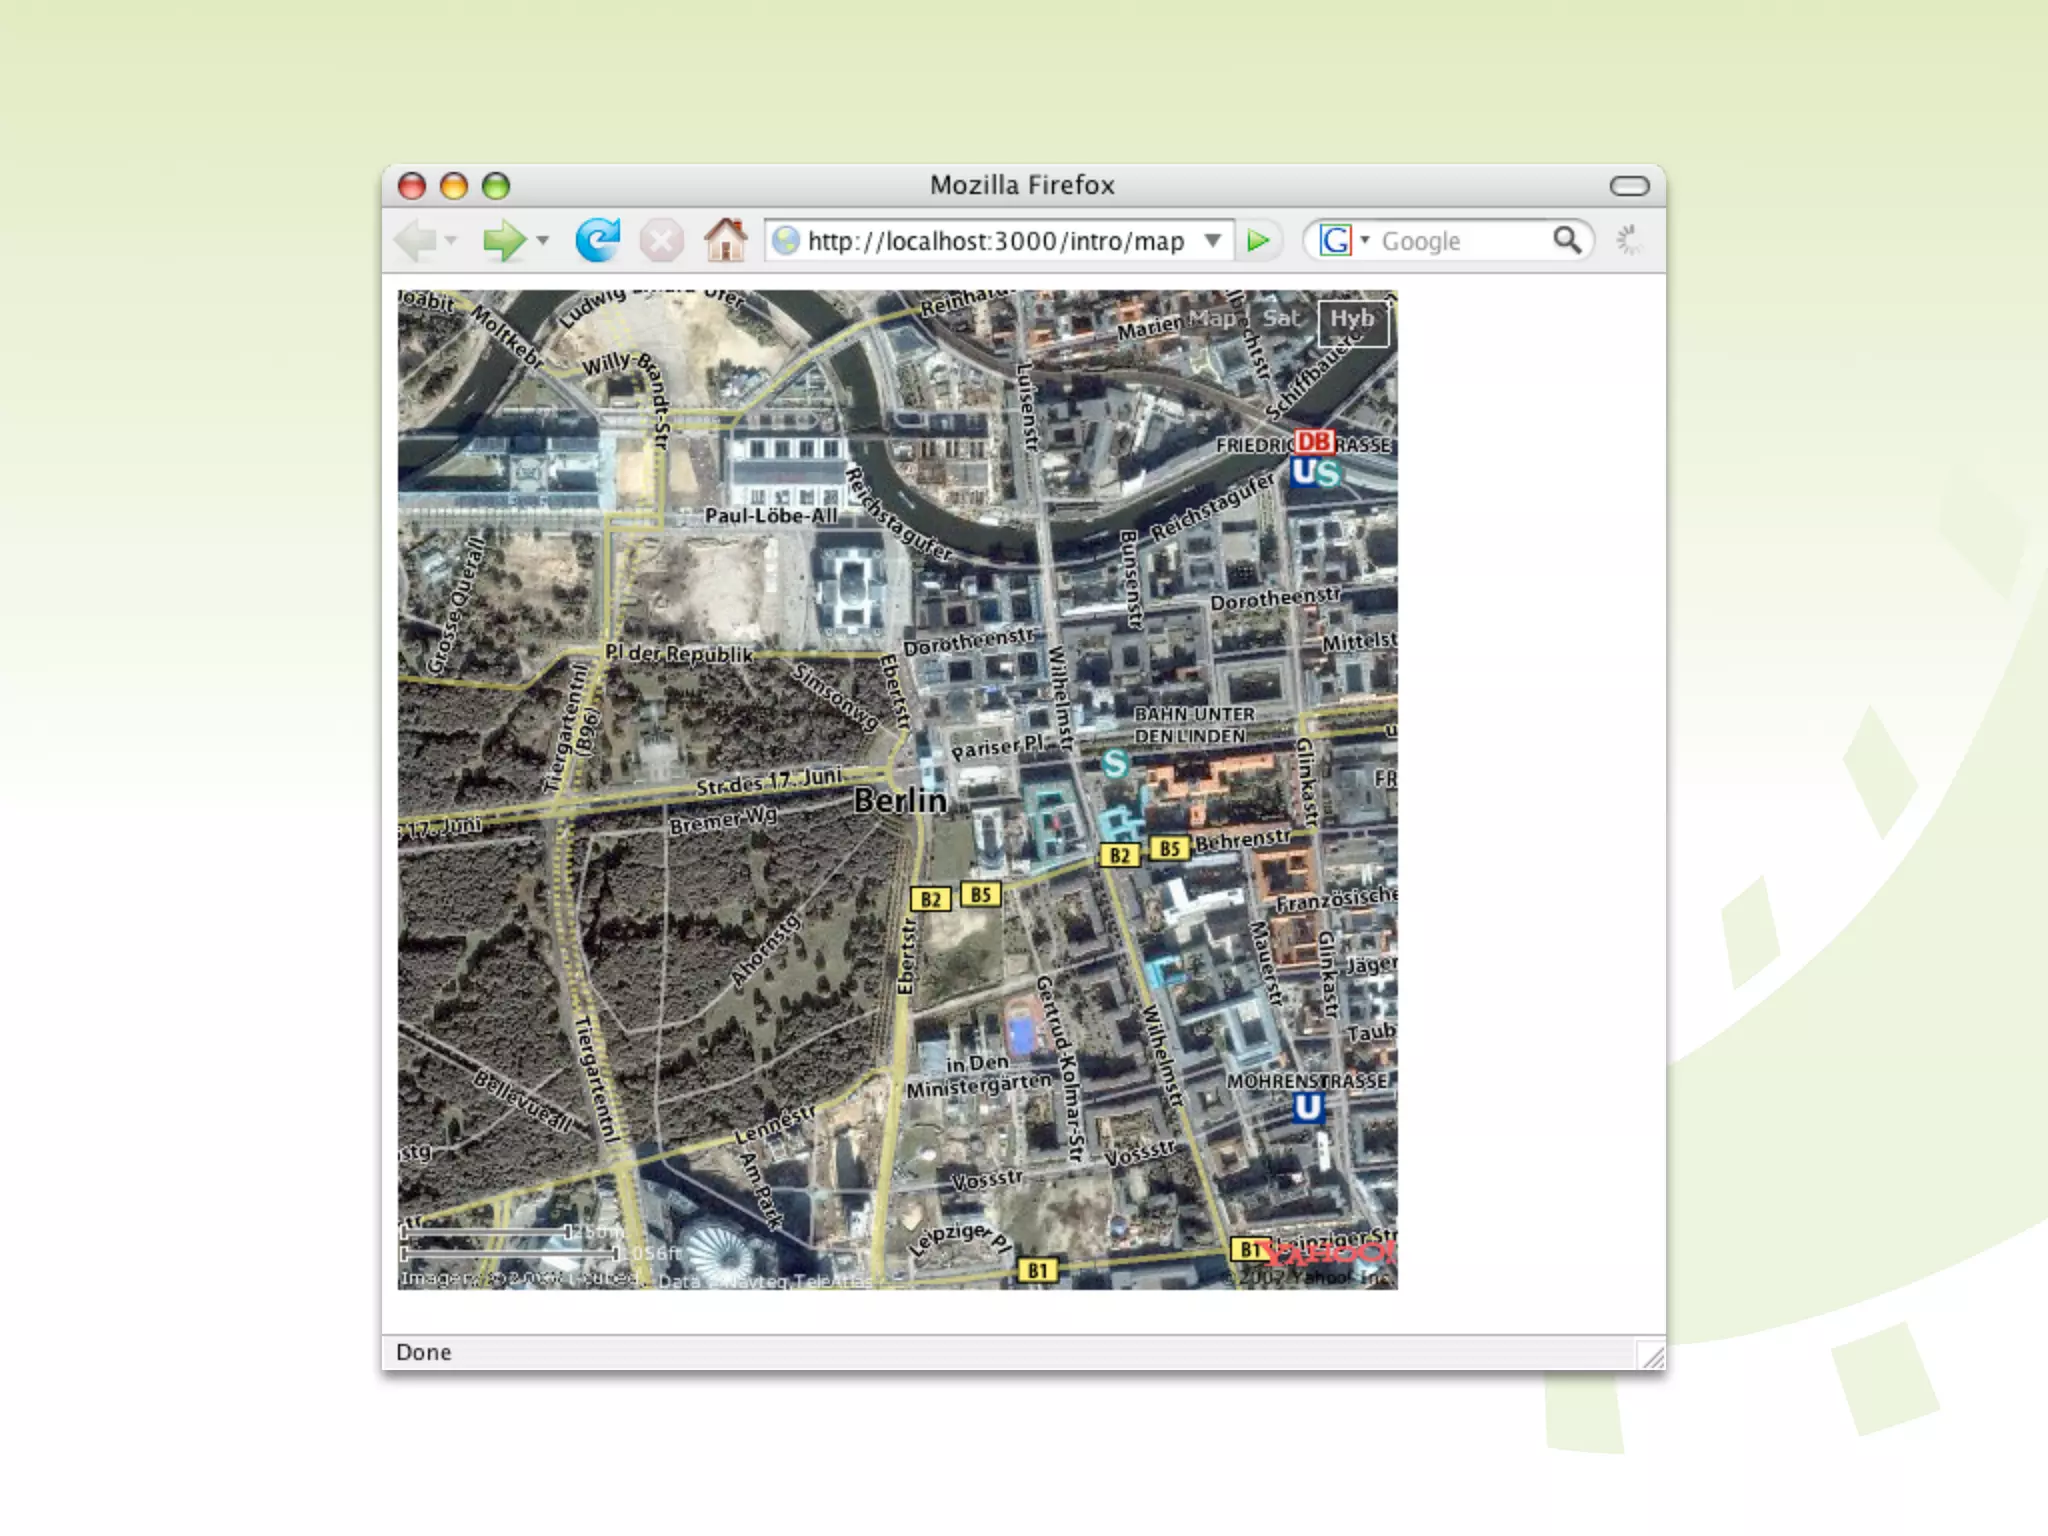This screenshot has height=1536, width=2048.
Task: Click the green Forward arrow
Action: [x=503, y=240]
